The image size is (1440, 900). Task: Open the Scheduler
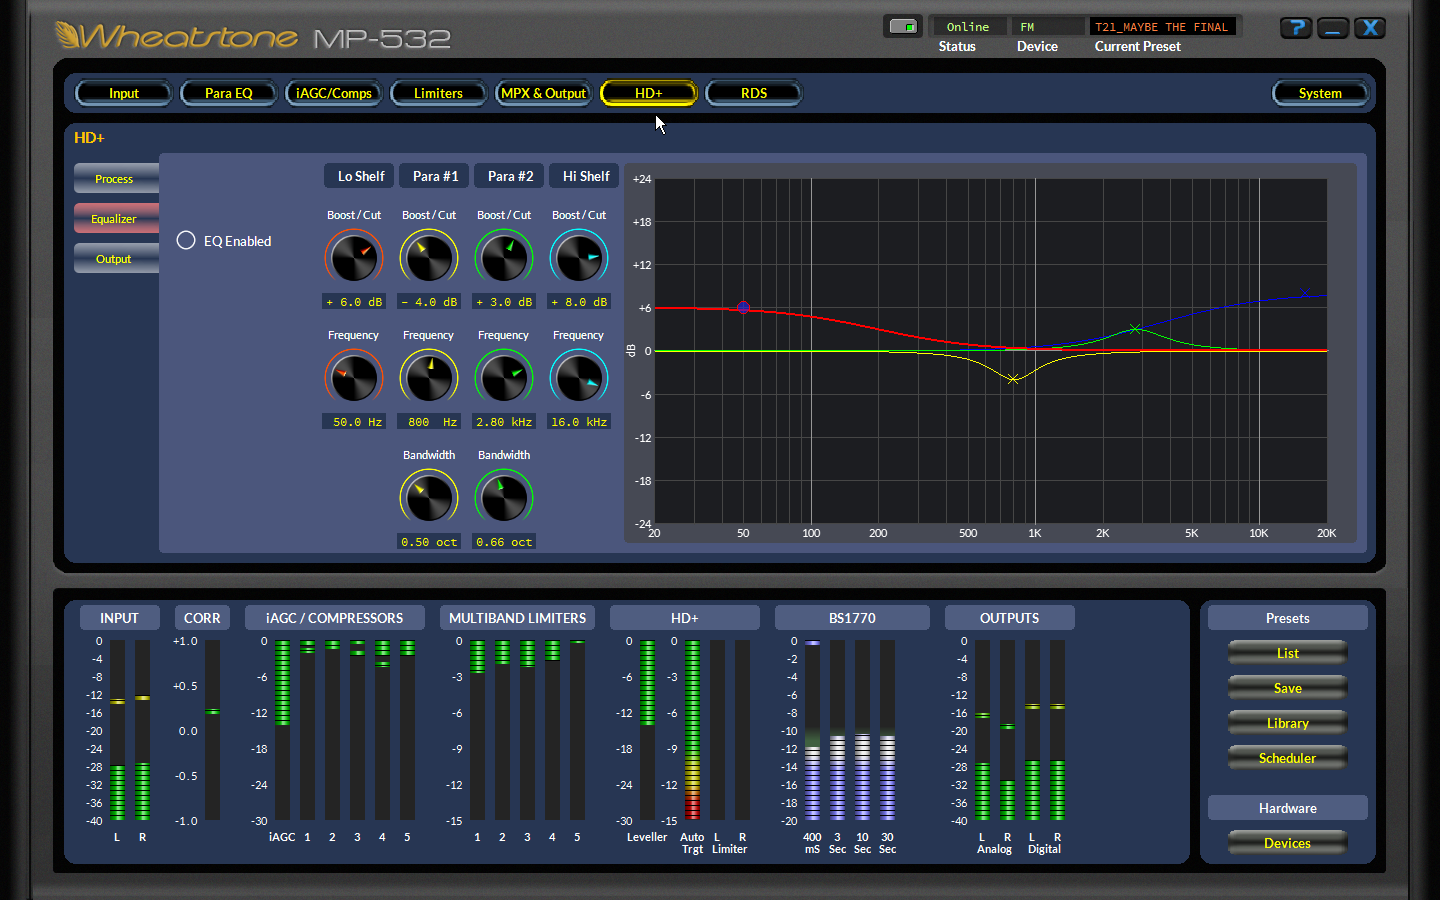click(1288, 758)
